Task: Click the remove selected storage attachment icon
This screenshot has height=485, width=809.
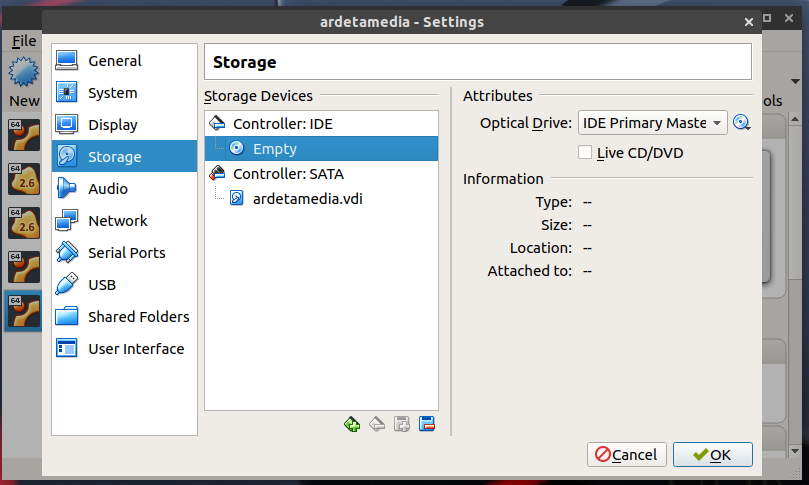Action: [427, 424]
